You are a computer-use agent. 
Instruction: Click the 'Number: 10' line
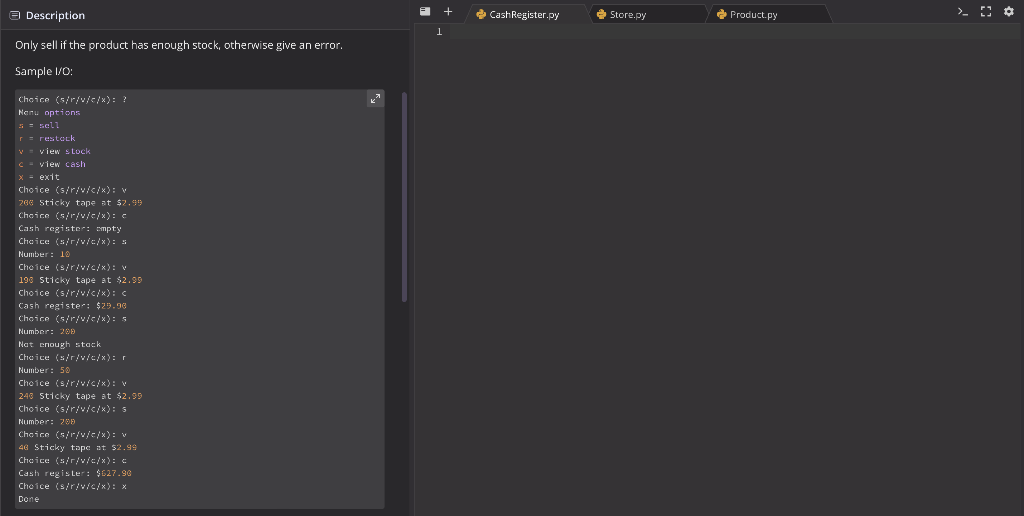[x=44, y=254]
